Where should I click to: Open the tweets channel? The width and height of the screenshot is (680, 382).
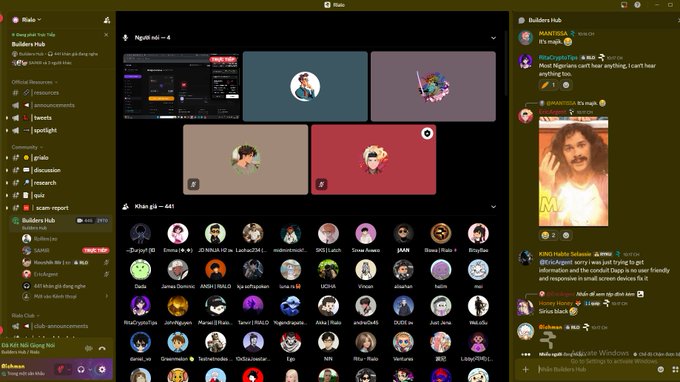[x=42, y=118]
